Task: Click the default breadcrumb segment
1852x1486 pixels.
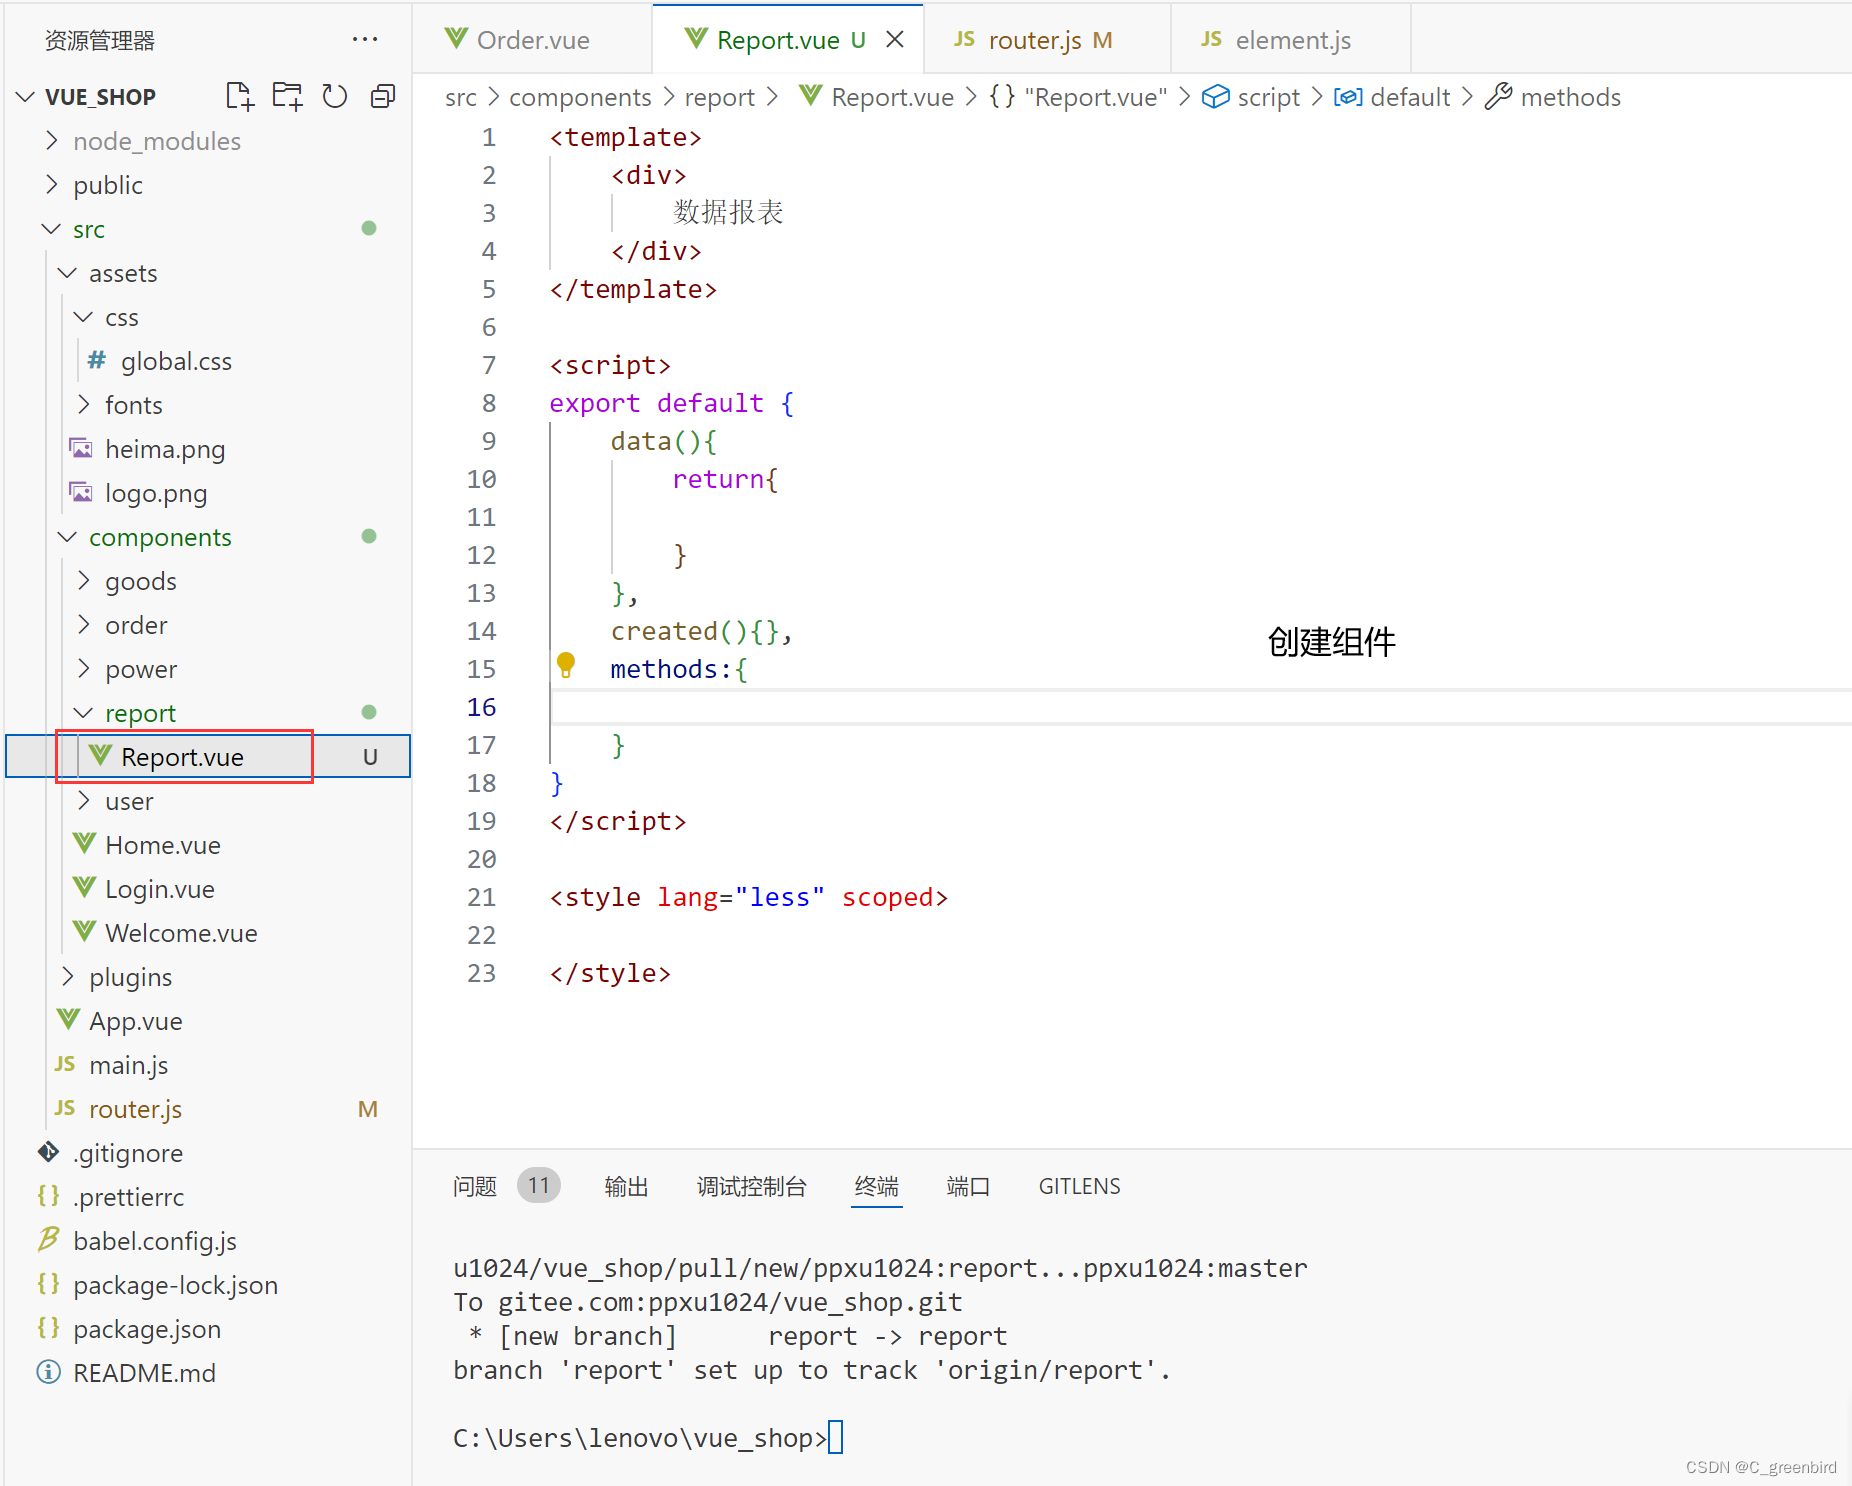Action: coord(1410,97)
